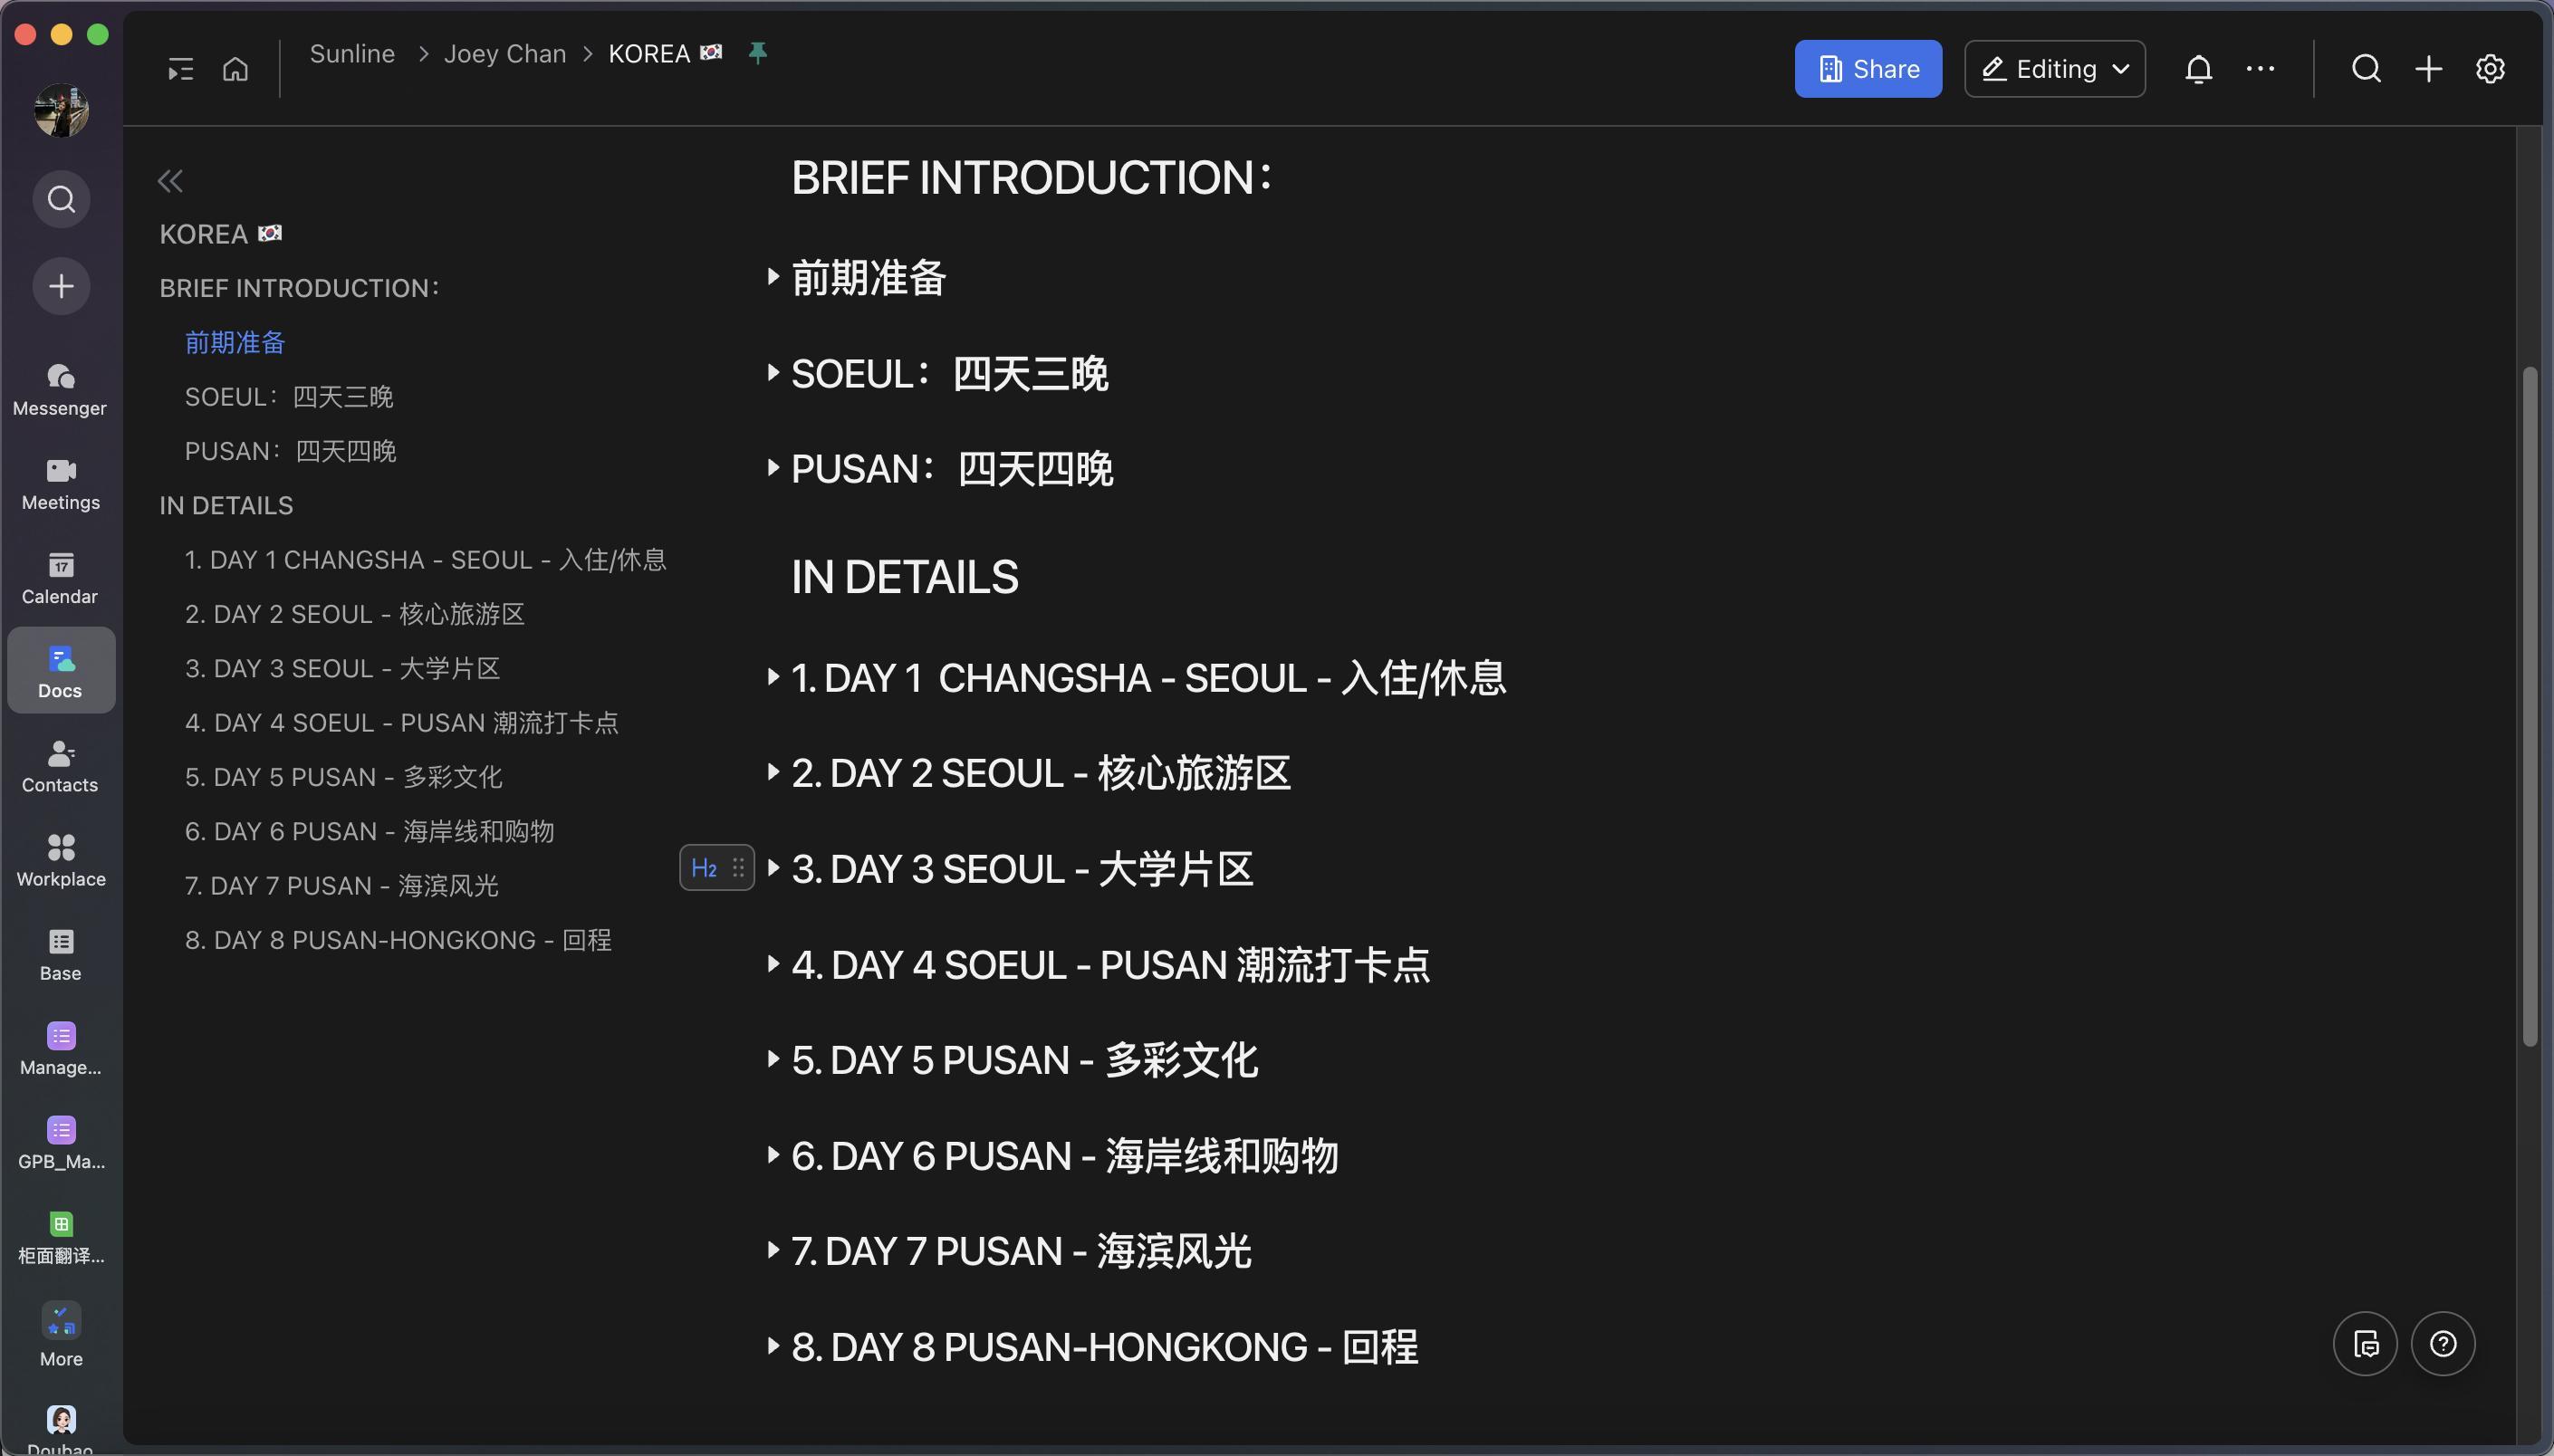The width and height of the screenshot is (2554, 1456).
Task: Toggle sidebar collapse arrow
Action: click(170, 181)
